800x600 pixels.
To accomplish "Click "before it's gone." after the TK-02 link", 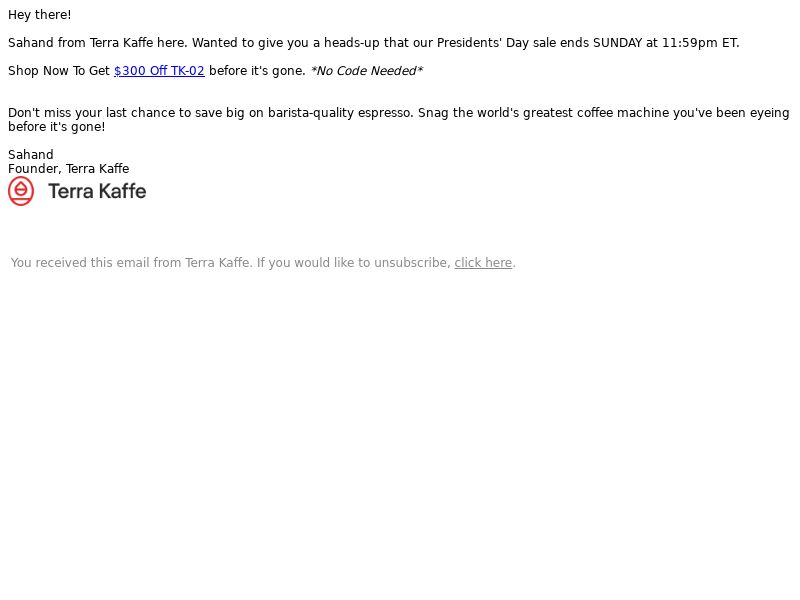I will click(257, 71).
